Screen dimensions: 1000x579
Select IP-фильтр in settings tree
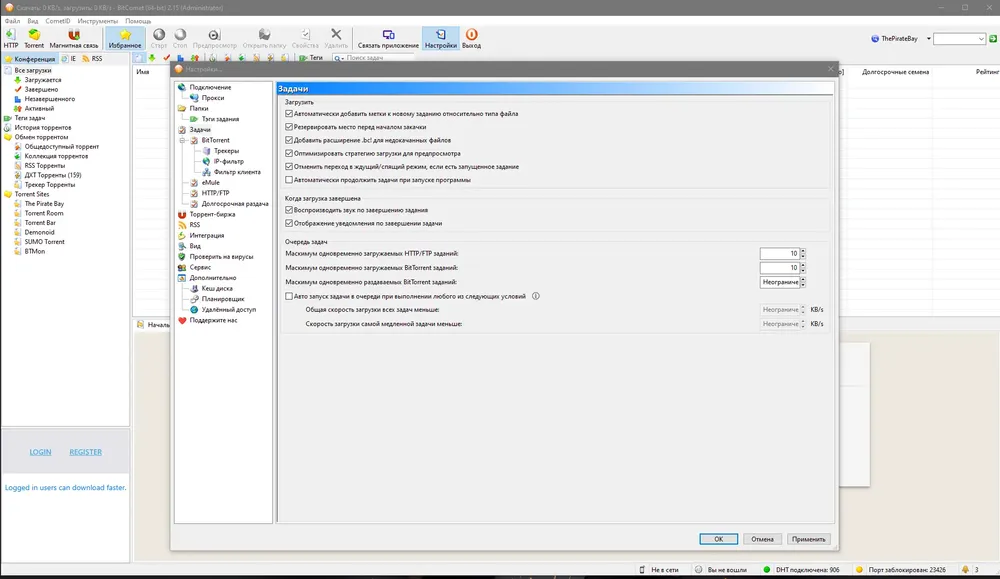click(x=228, y=161)
